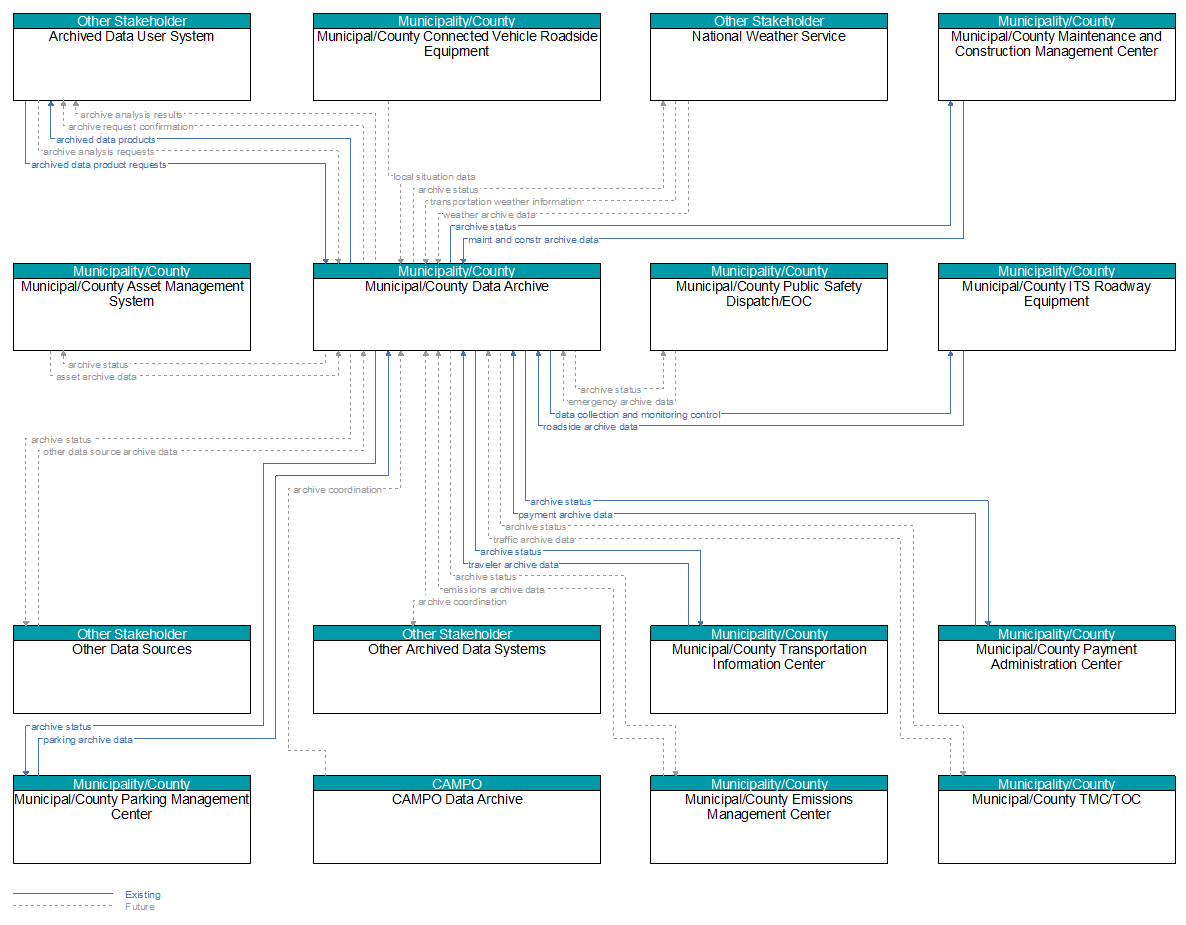
Task: Click 'archive status' label directly above 'asset archive data'
Action: click(98, 365)
